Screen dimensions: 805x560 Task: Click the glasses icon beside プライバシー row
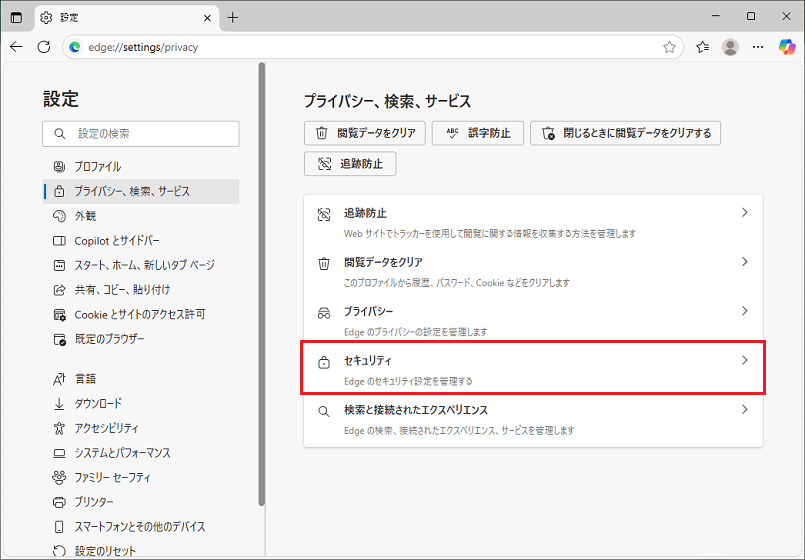coord(324,313)
